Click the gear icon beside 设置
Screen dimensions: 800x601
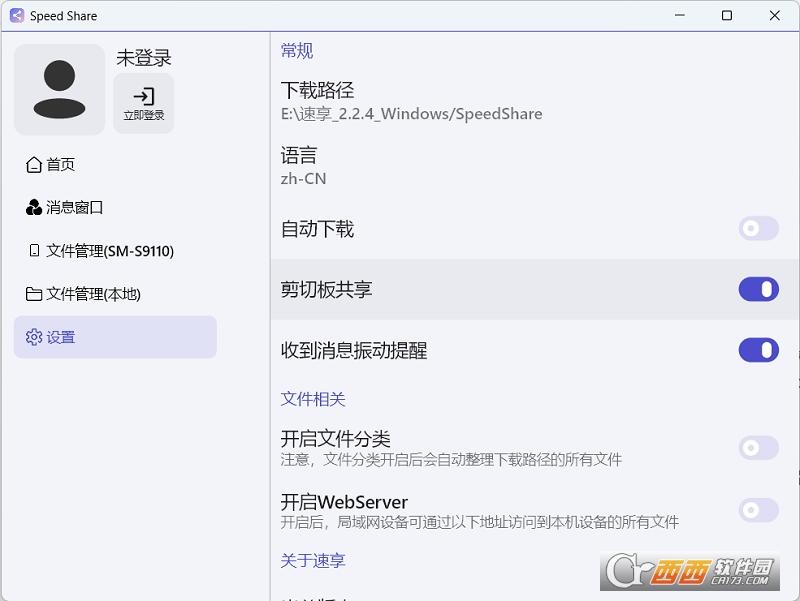click(34, 338)
